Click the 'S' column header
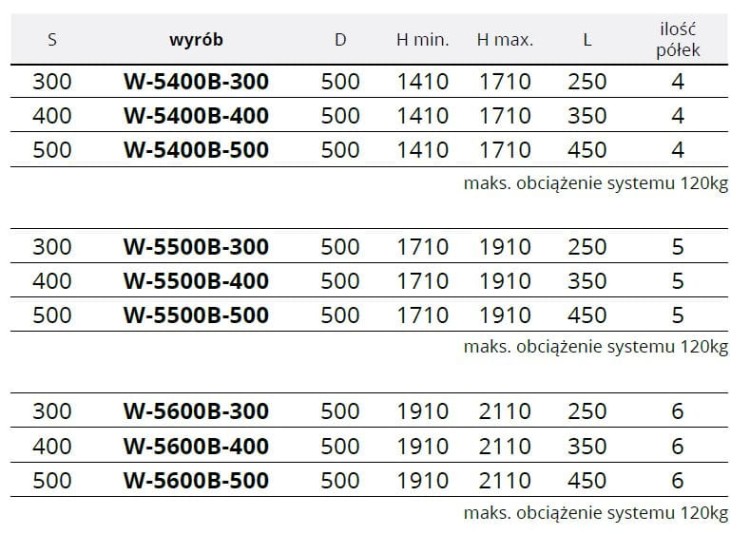The height and width of the screenshot is (534, 750). pos(52,41)
